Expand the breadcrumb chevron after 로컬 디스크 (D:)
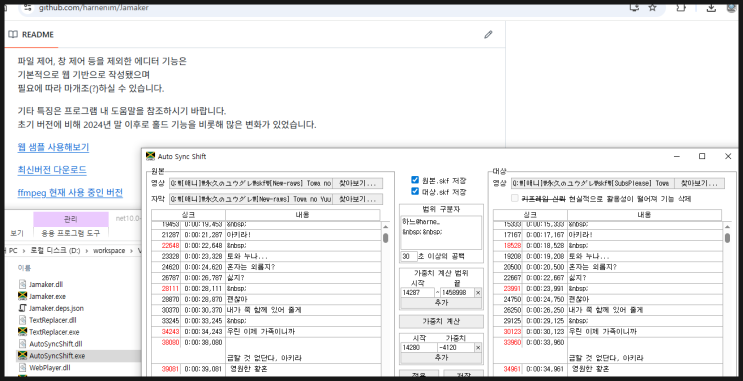The height and width of the screenshot is (381, 743). click(87, 251)
